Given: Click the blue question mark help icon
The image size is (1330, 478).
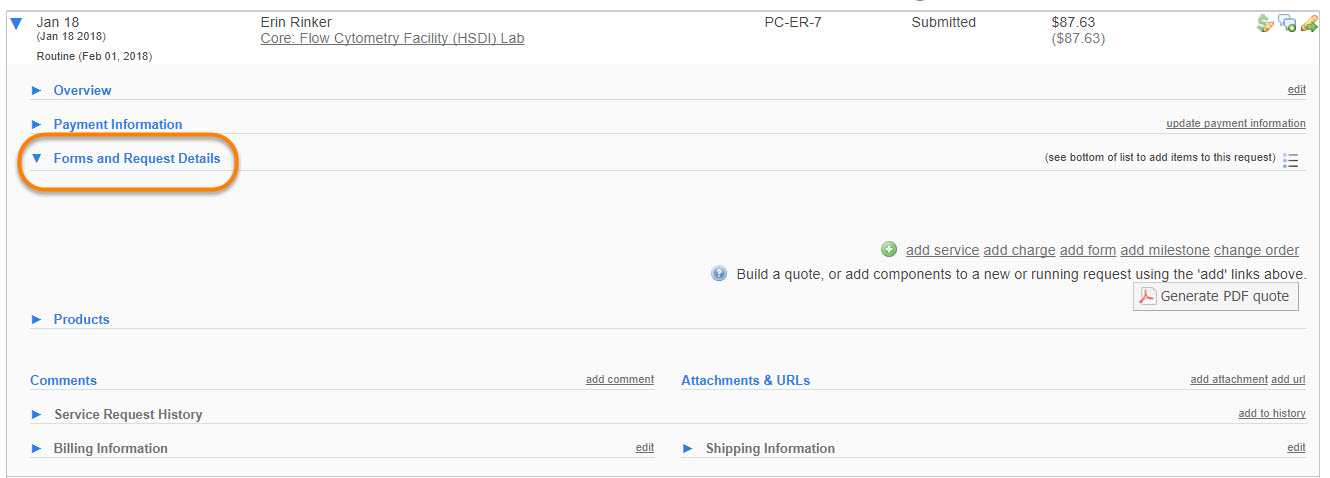Looking at the screenshot, I should pyautogui.click(x=719, y=273).
